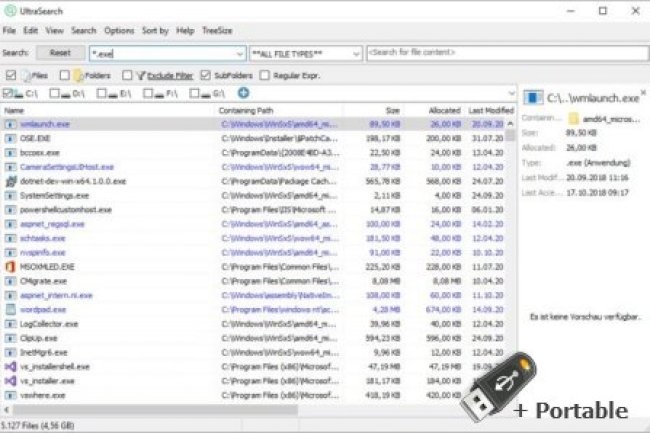This screenshot has width=650, height=433.
Task: Click the vswhere.exe file icon
Action: (10, 395)
